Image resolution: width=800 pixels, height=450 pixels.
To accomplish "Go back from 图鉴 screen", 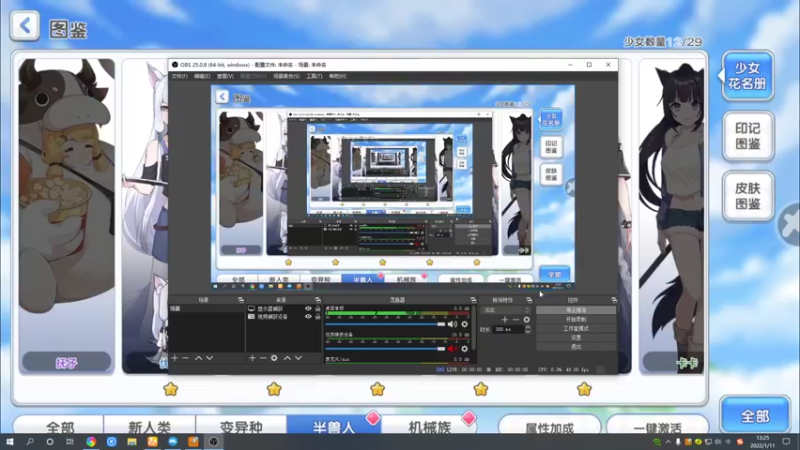I will pyautogui.click(x=24, y=26).
